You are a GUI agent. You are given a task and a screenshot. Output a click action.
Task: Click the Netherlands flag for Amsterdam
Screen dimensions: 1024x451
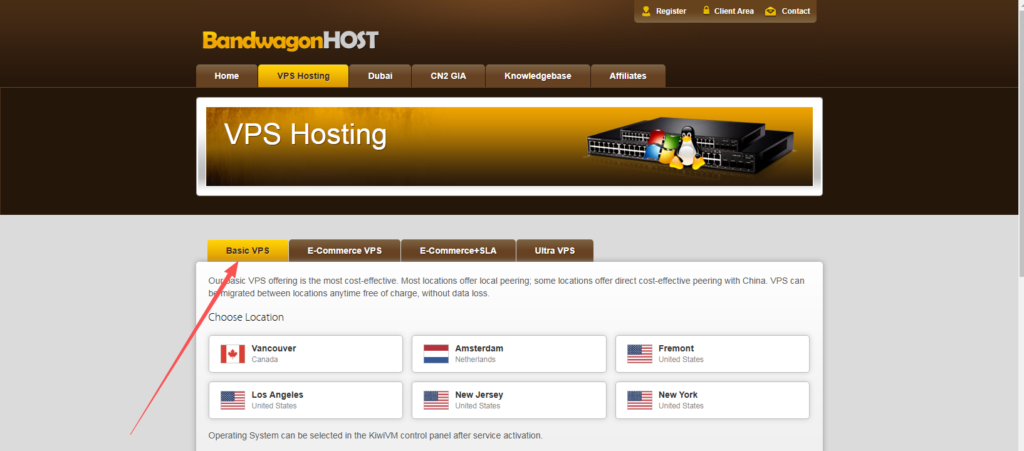tap(436, 353)
